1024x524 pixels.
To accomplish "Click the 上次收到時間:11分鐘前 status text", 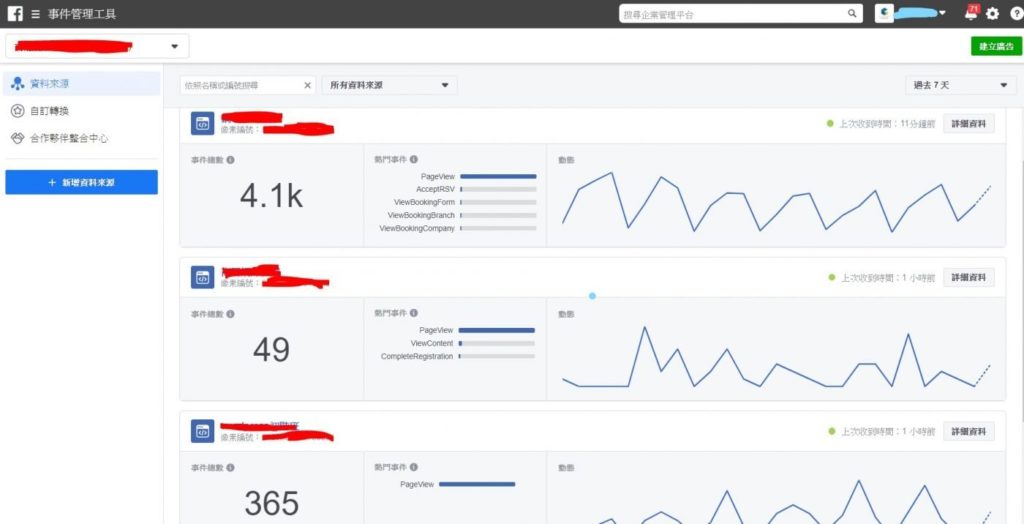I will [x=887, y=123].
